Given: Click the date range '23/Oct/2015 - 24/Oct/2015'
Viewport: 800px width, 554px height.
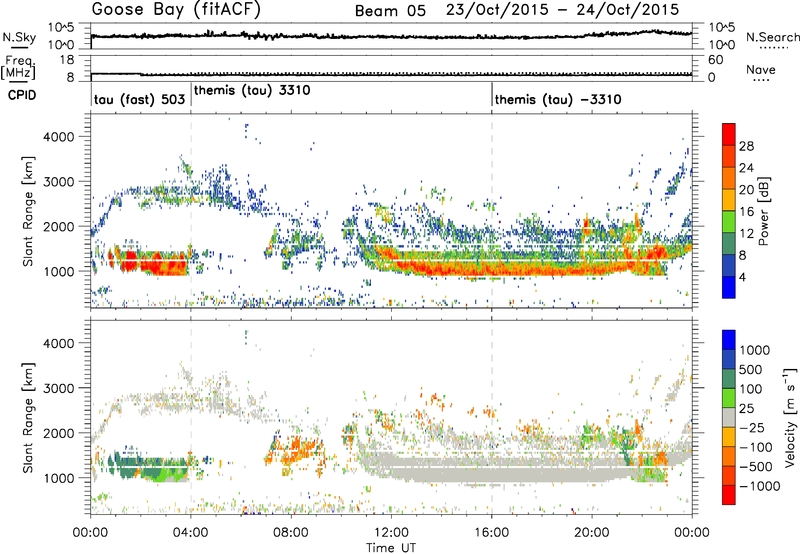Looking at the screenshot, I should (x=562, y=10).
